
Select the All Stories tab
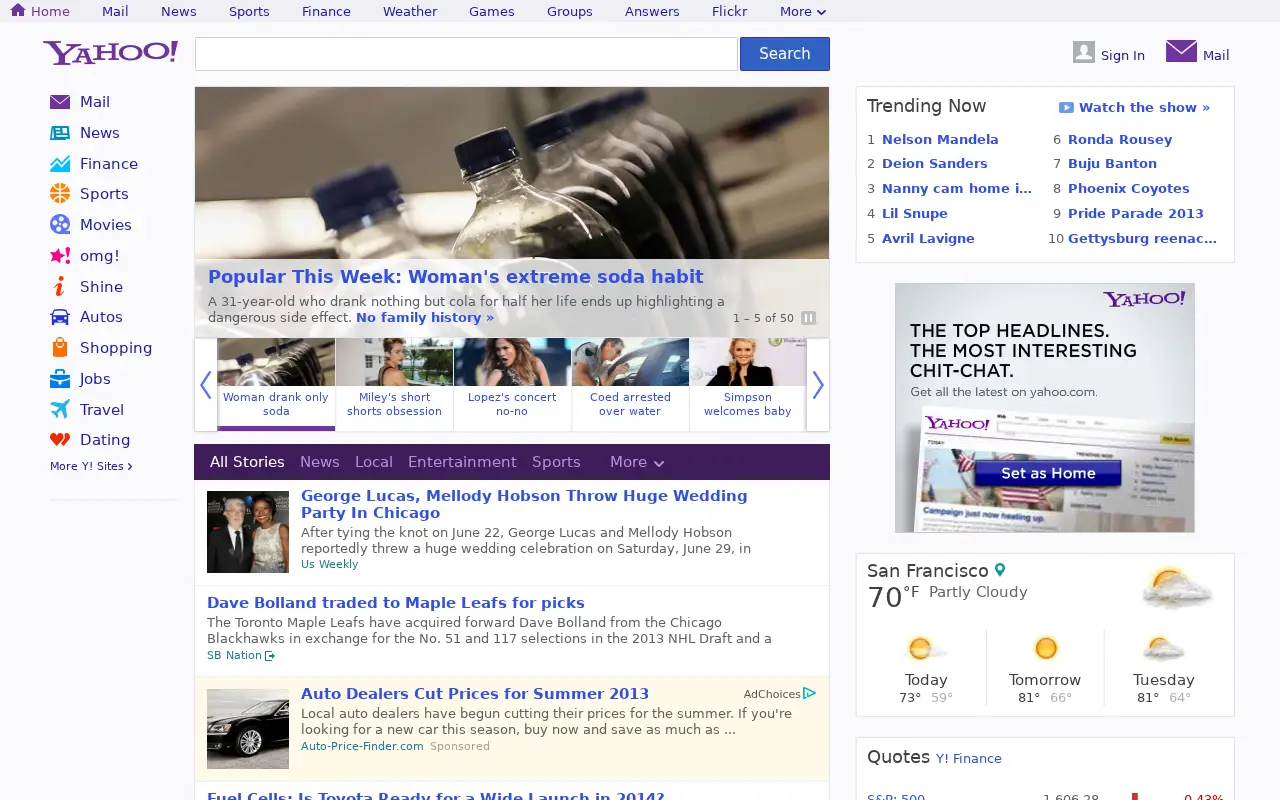[247, 462]
